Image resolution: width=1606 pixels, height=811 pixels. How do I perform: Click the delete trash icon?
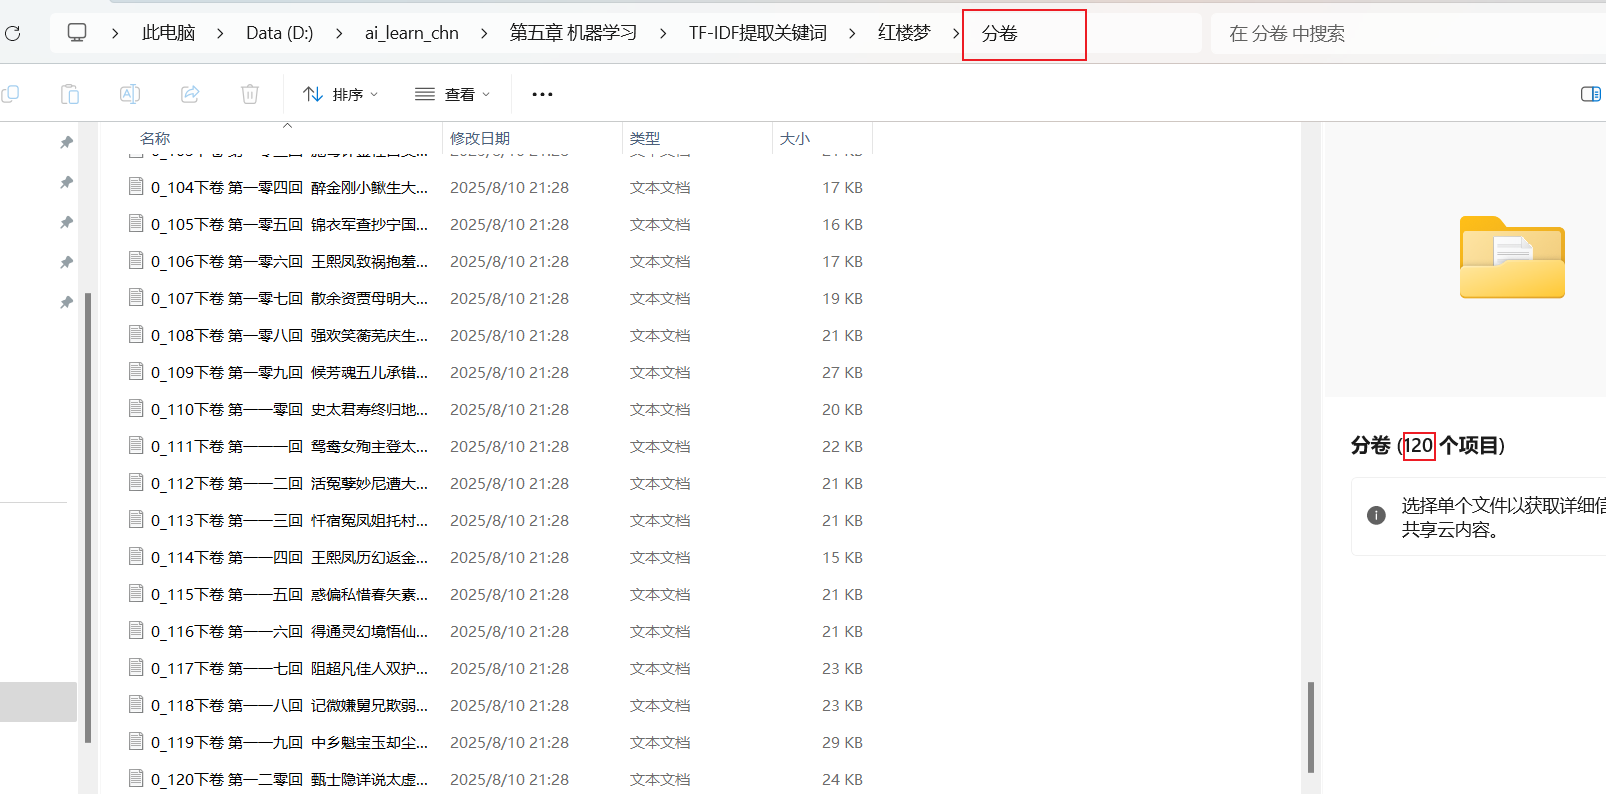[250, 94]
